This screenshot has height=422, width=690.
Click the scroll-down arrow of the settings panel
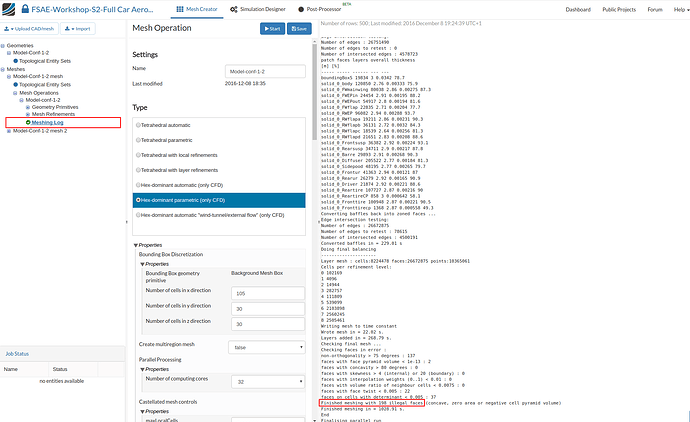coord(315,420)
